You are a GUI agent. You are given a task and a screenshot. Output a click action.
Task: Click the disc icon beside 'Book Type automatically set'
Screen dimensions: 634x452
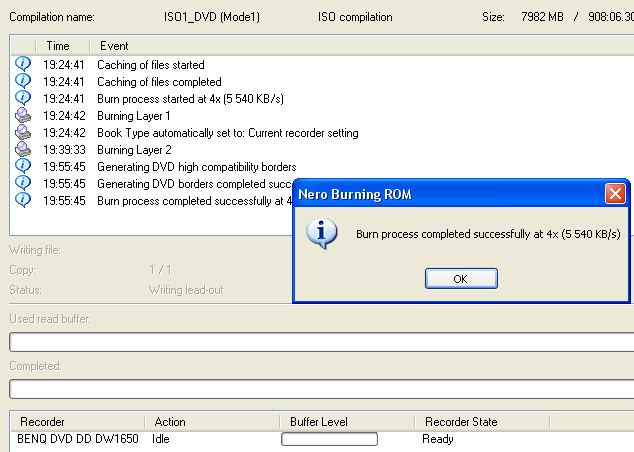[x=23, y=132]
